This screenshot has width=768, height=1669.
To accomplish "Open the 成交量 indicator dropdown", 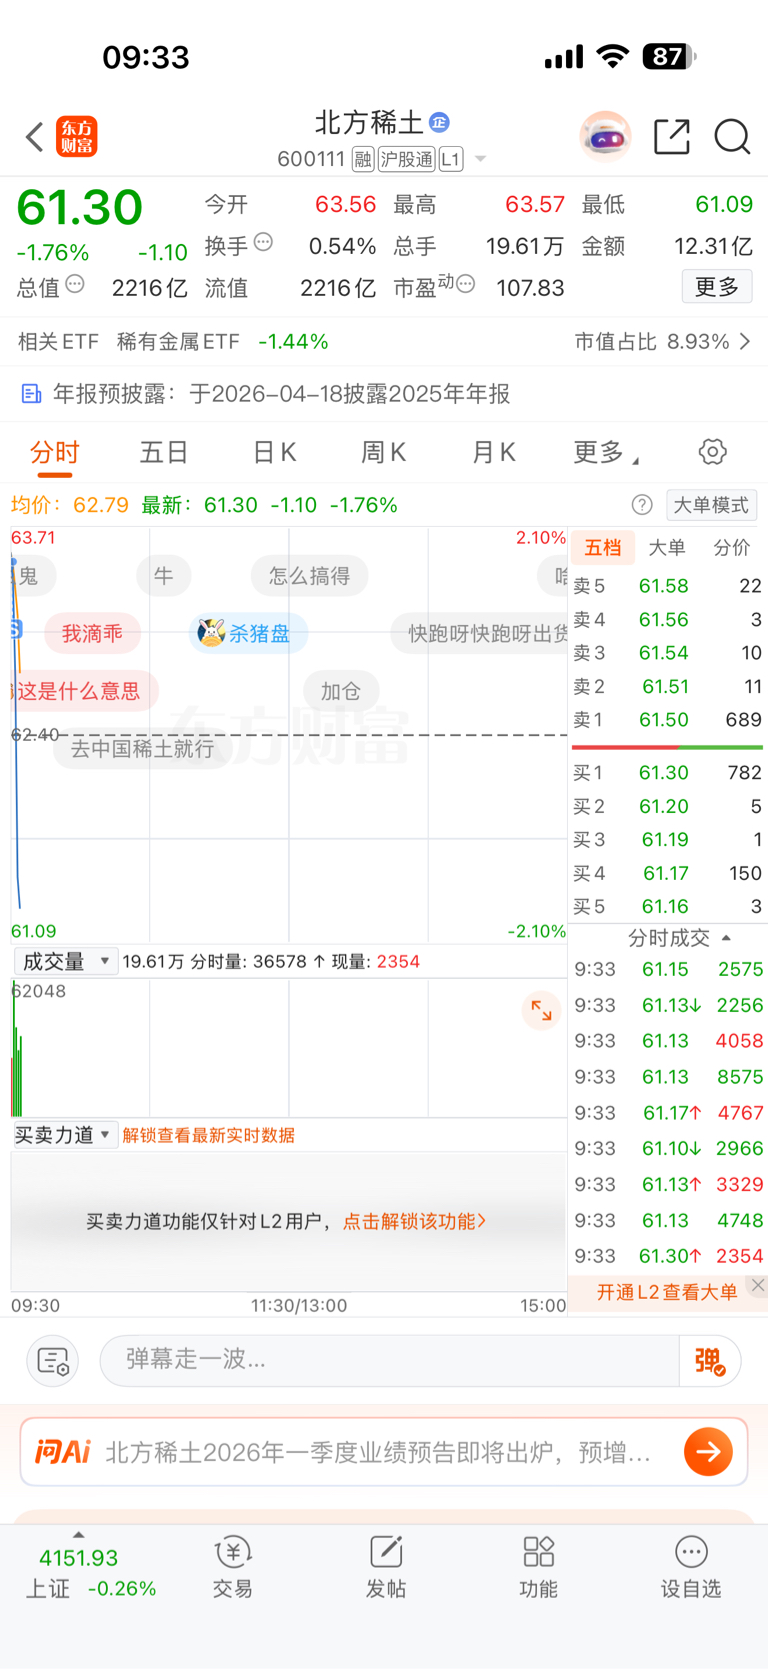I will pos(66,962).
